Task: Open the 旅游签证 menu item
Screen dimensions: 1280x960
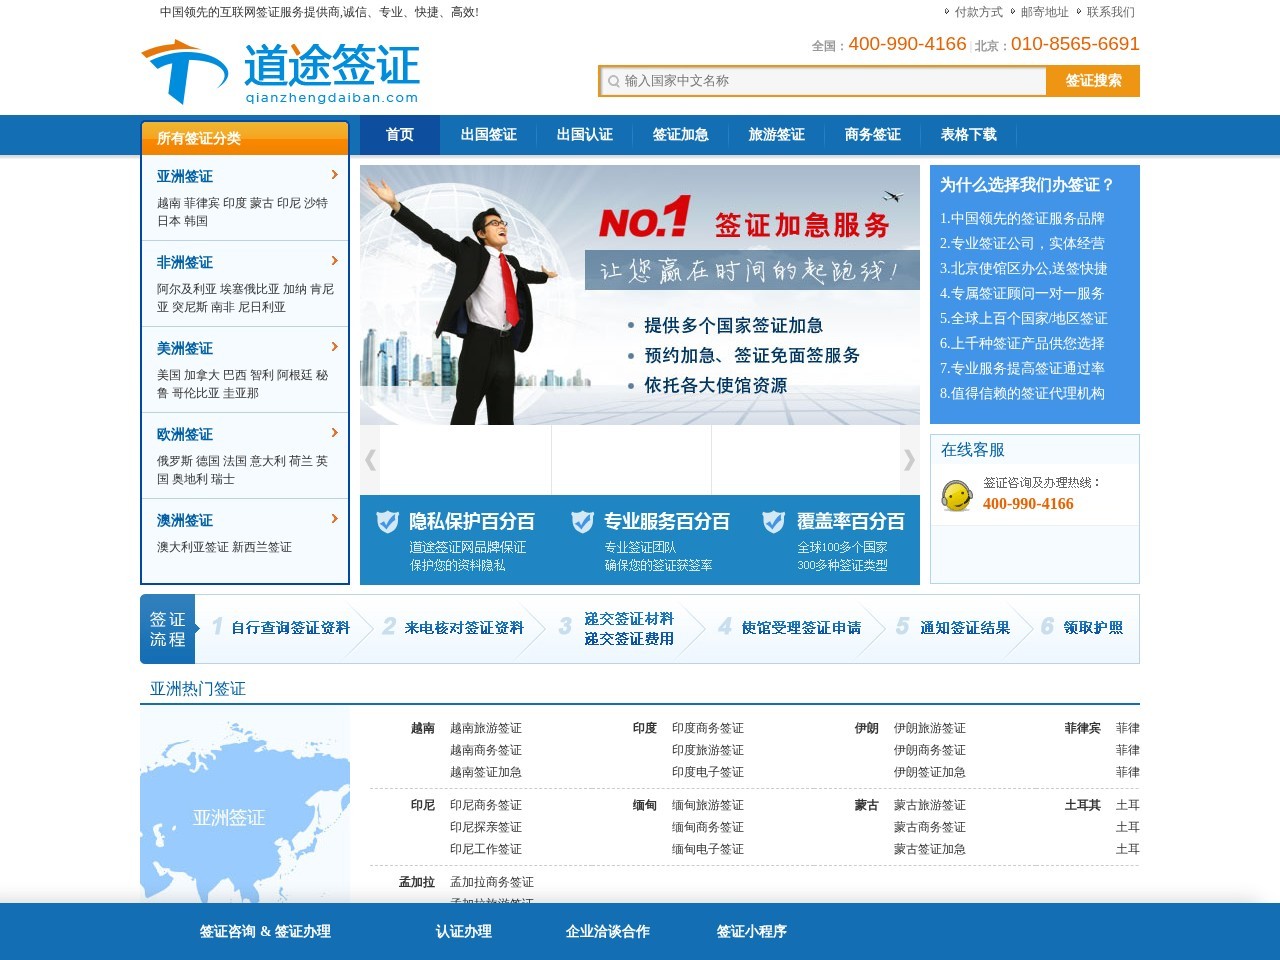Action: pyautogui.click(x=775, y=134)
